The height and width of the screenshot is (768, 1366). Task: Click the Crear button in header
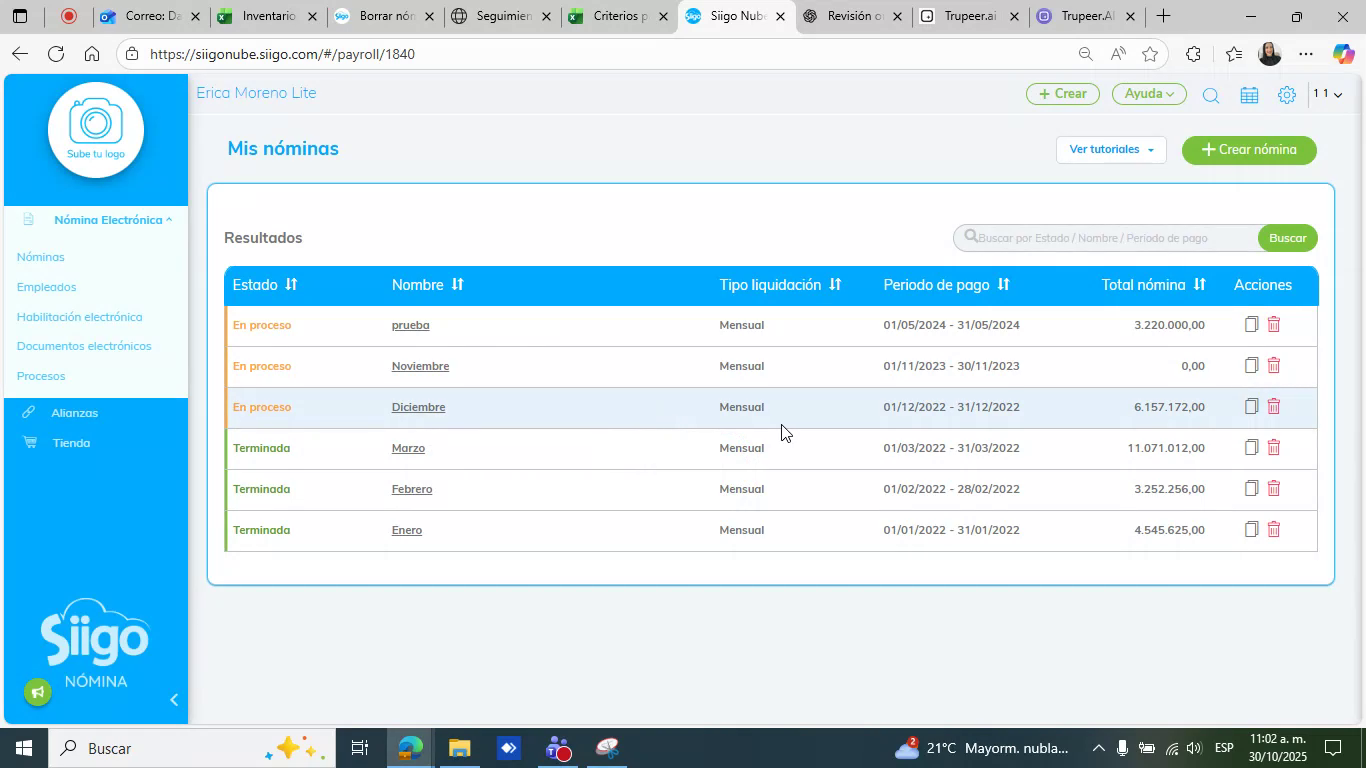point(1063,94)
